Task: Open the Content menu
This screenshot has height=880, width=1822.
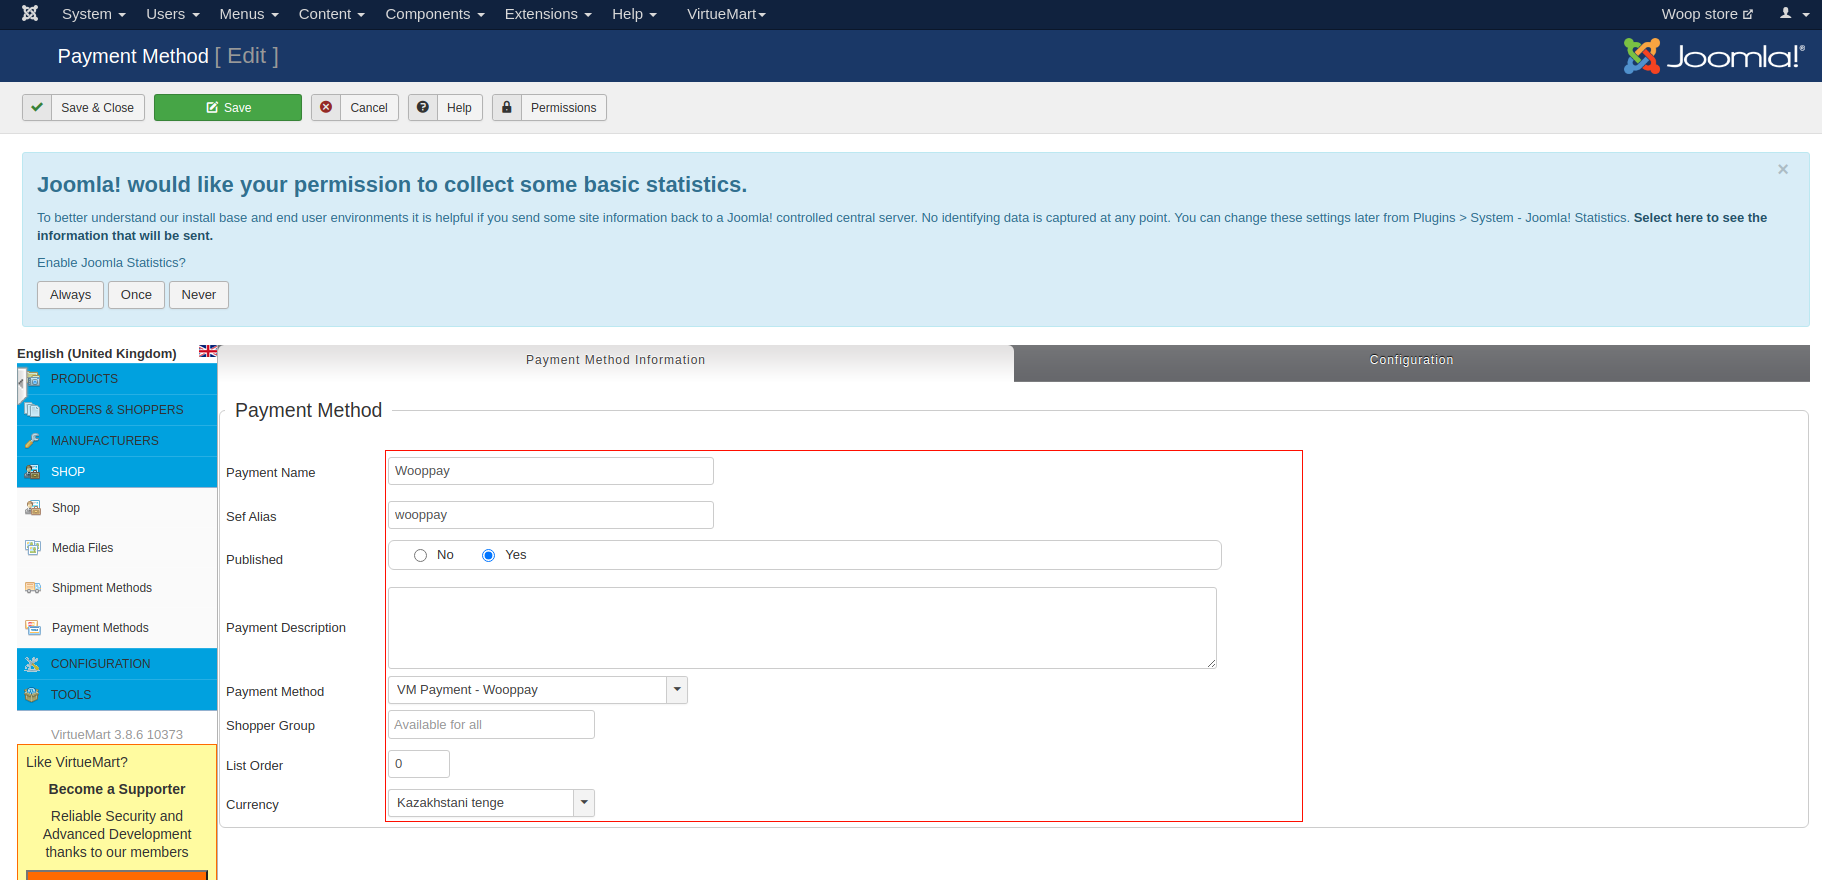Action: coord(332,14)
